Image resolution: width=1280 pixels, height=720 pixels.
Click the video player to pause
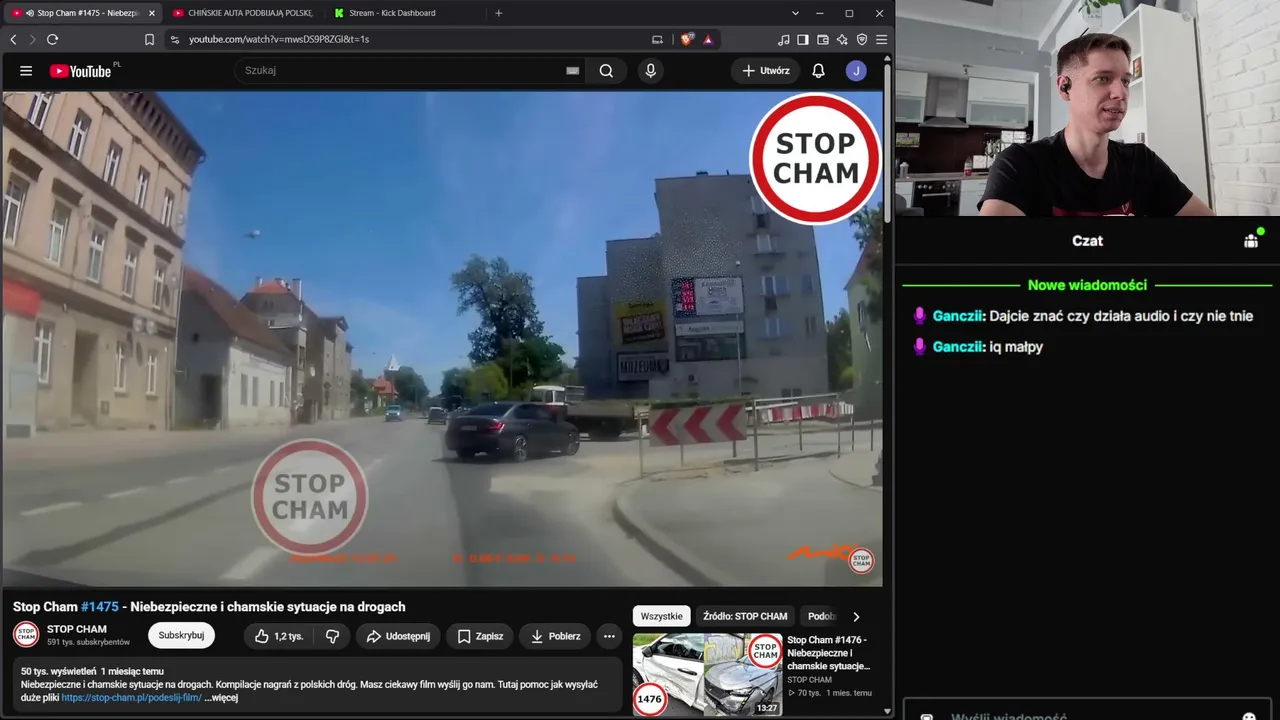pos(443,338)
